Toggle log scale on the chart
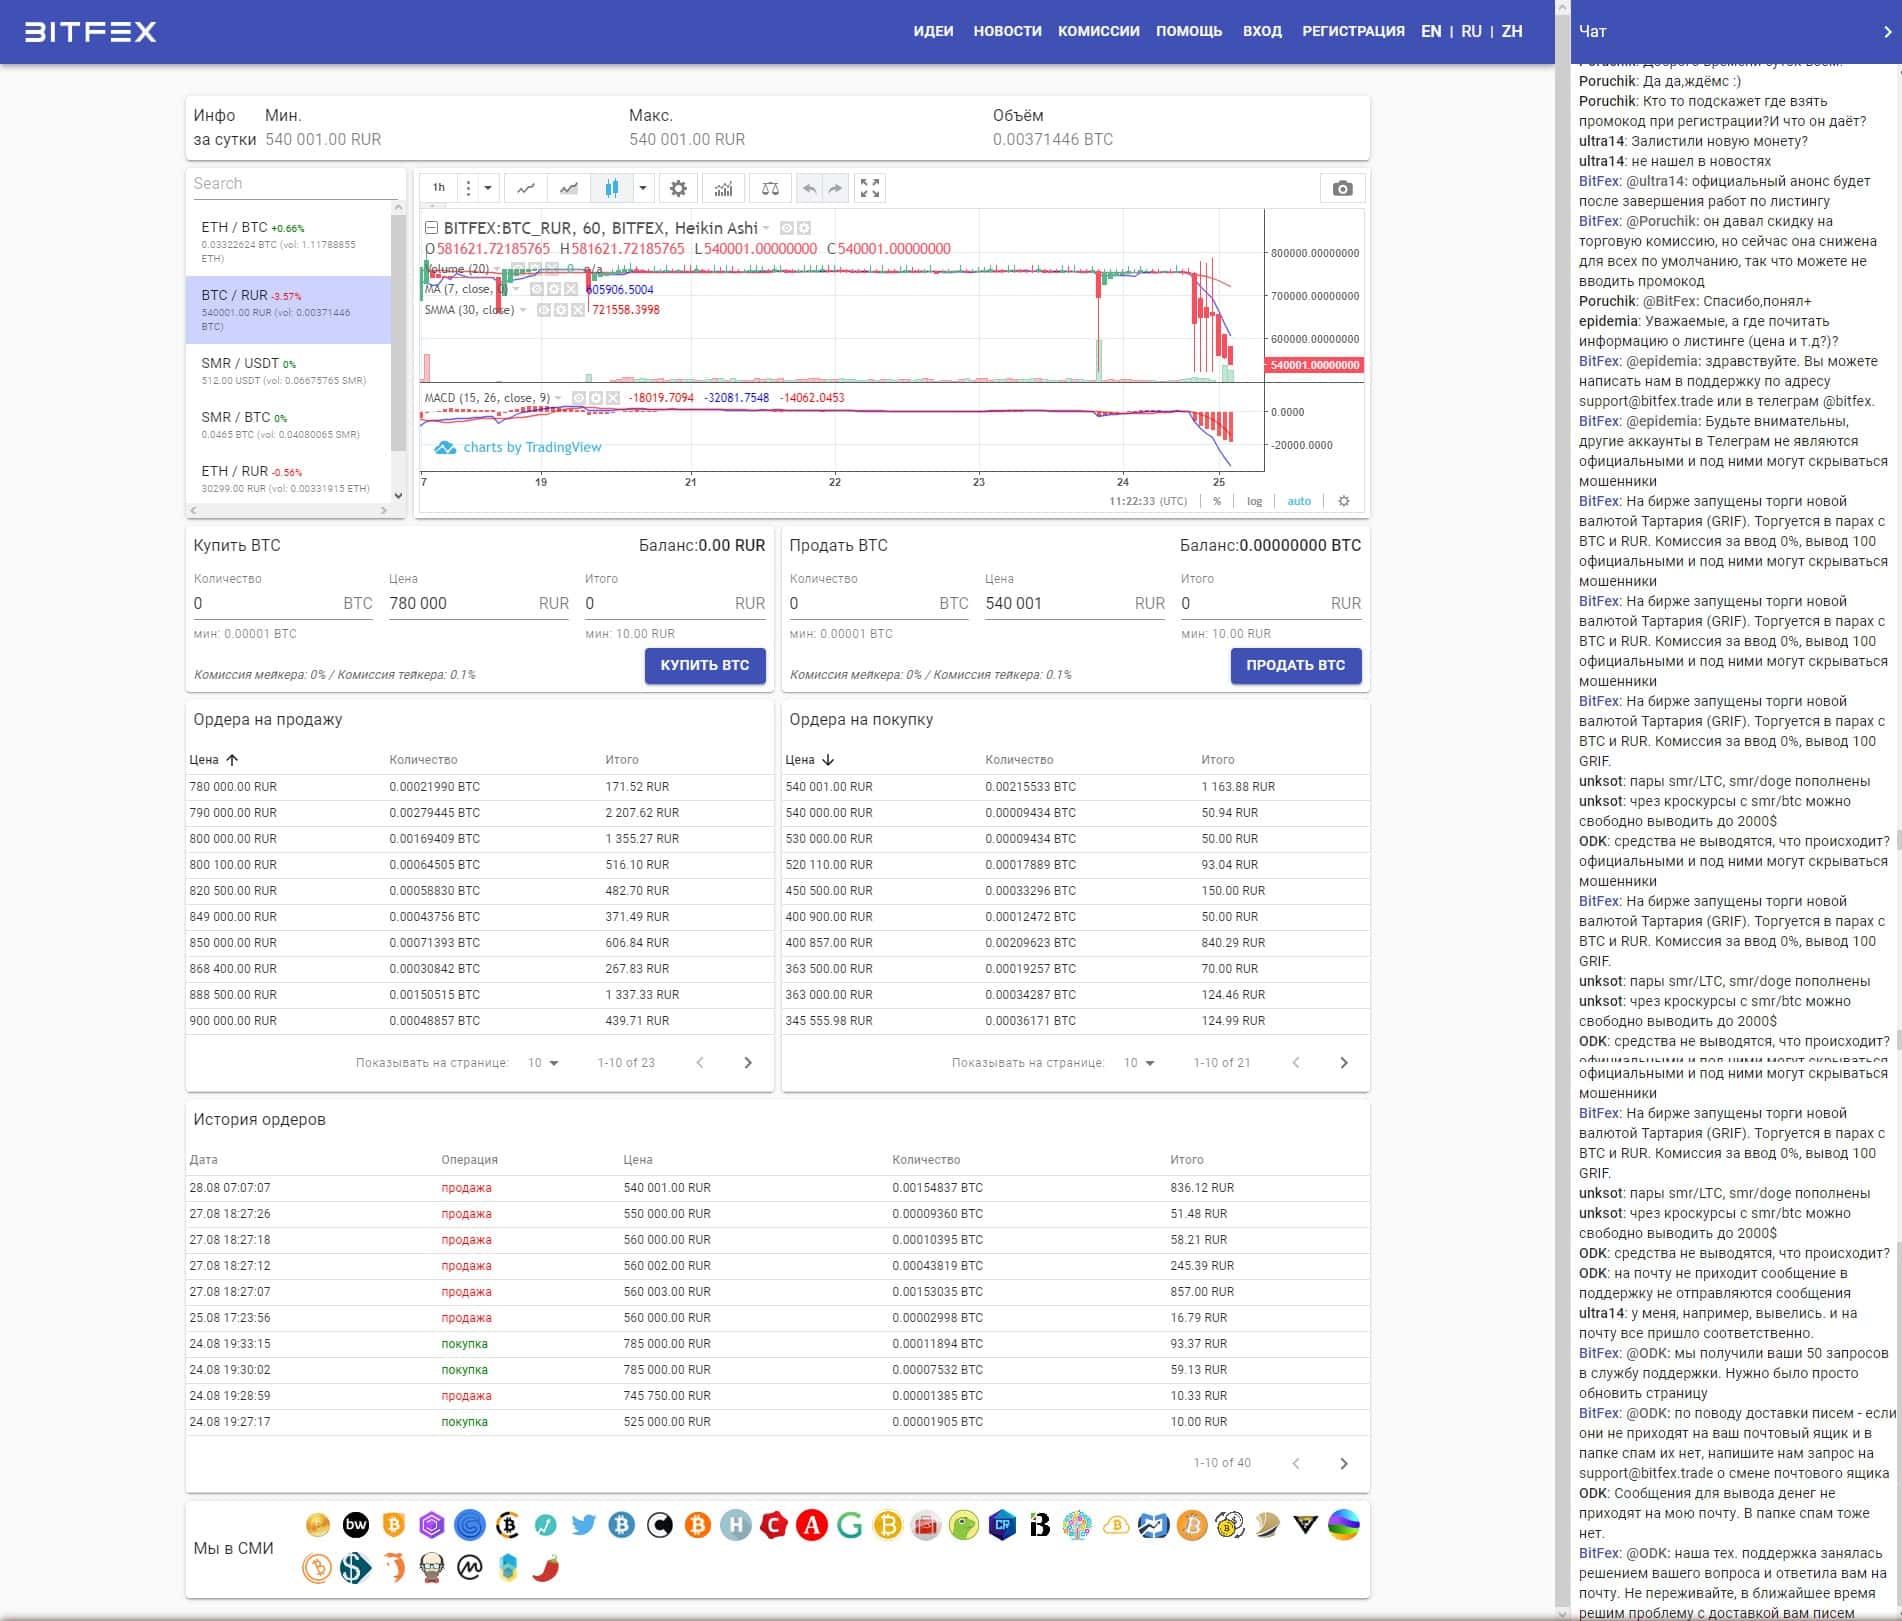 pos(1254,501)
